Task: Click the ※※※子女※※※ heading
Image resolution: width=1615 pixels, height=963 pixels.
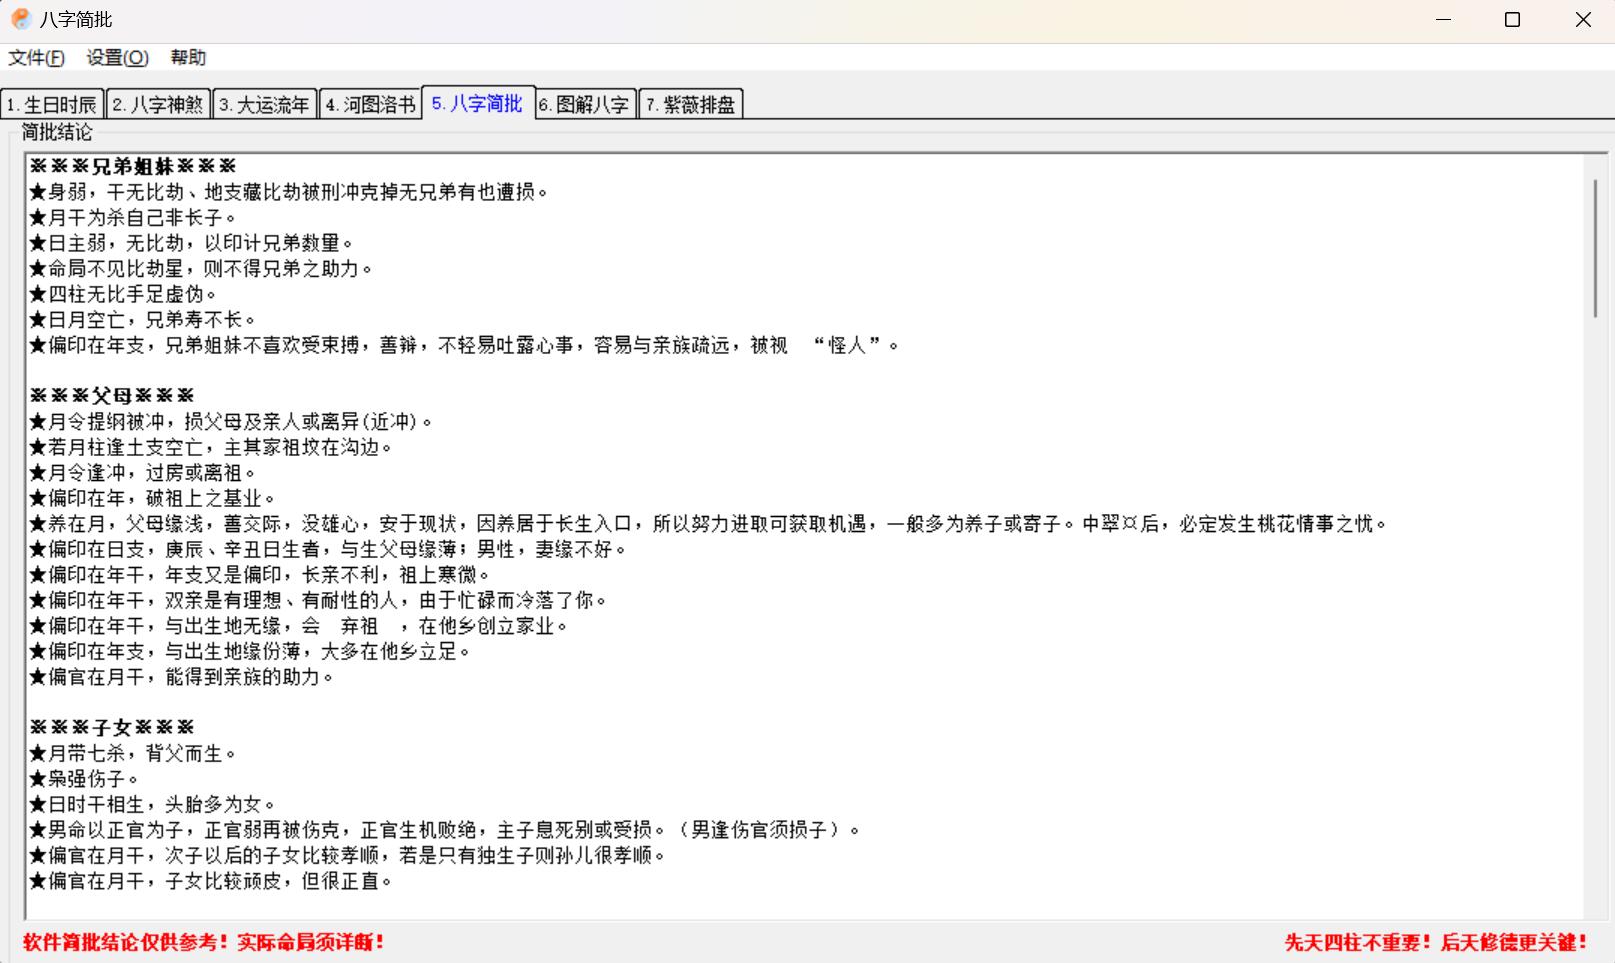Action: (x=112, y=728)
